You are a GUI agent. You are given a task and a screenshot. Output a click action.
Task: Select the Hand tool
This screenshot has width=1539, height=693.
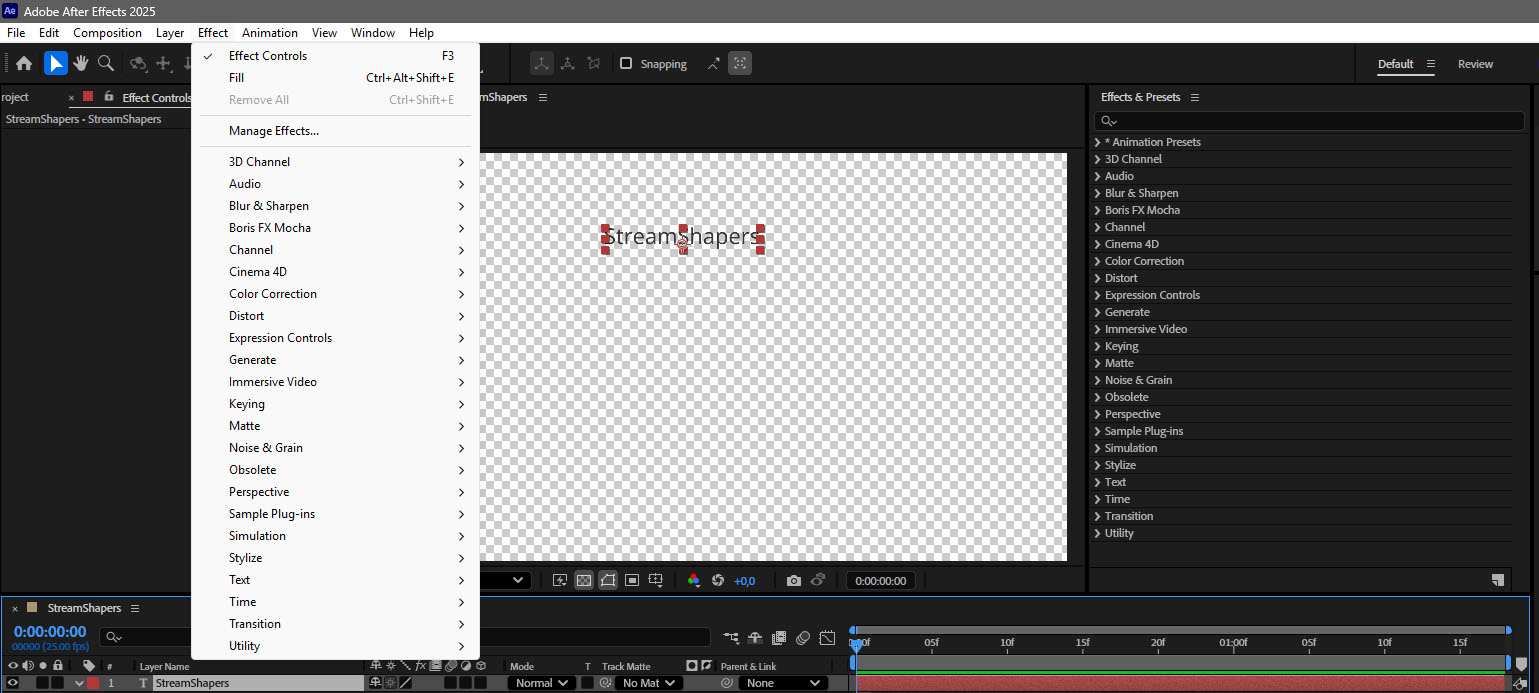[x=81, y=64]
